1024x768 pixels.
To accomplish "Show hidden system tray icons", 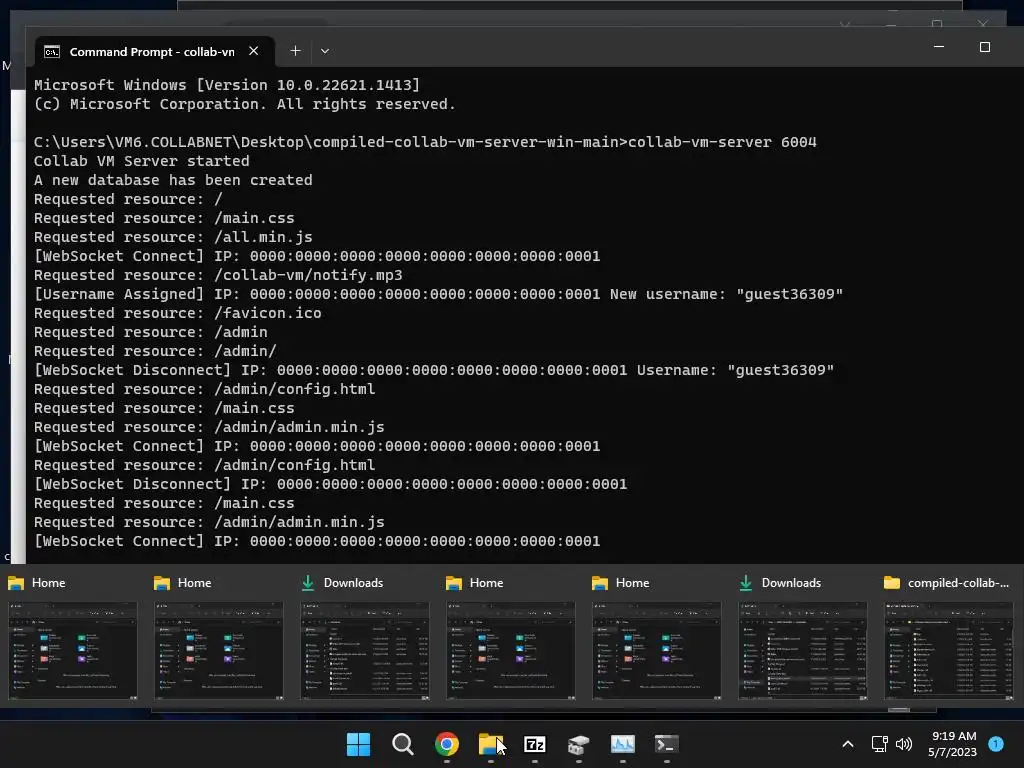I will click(x=848, y=744).
